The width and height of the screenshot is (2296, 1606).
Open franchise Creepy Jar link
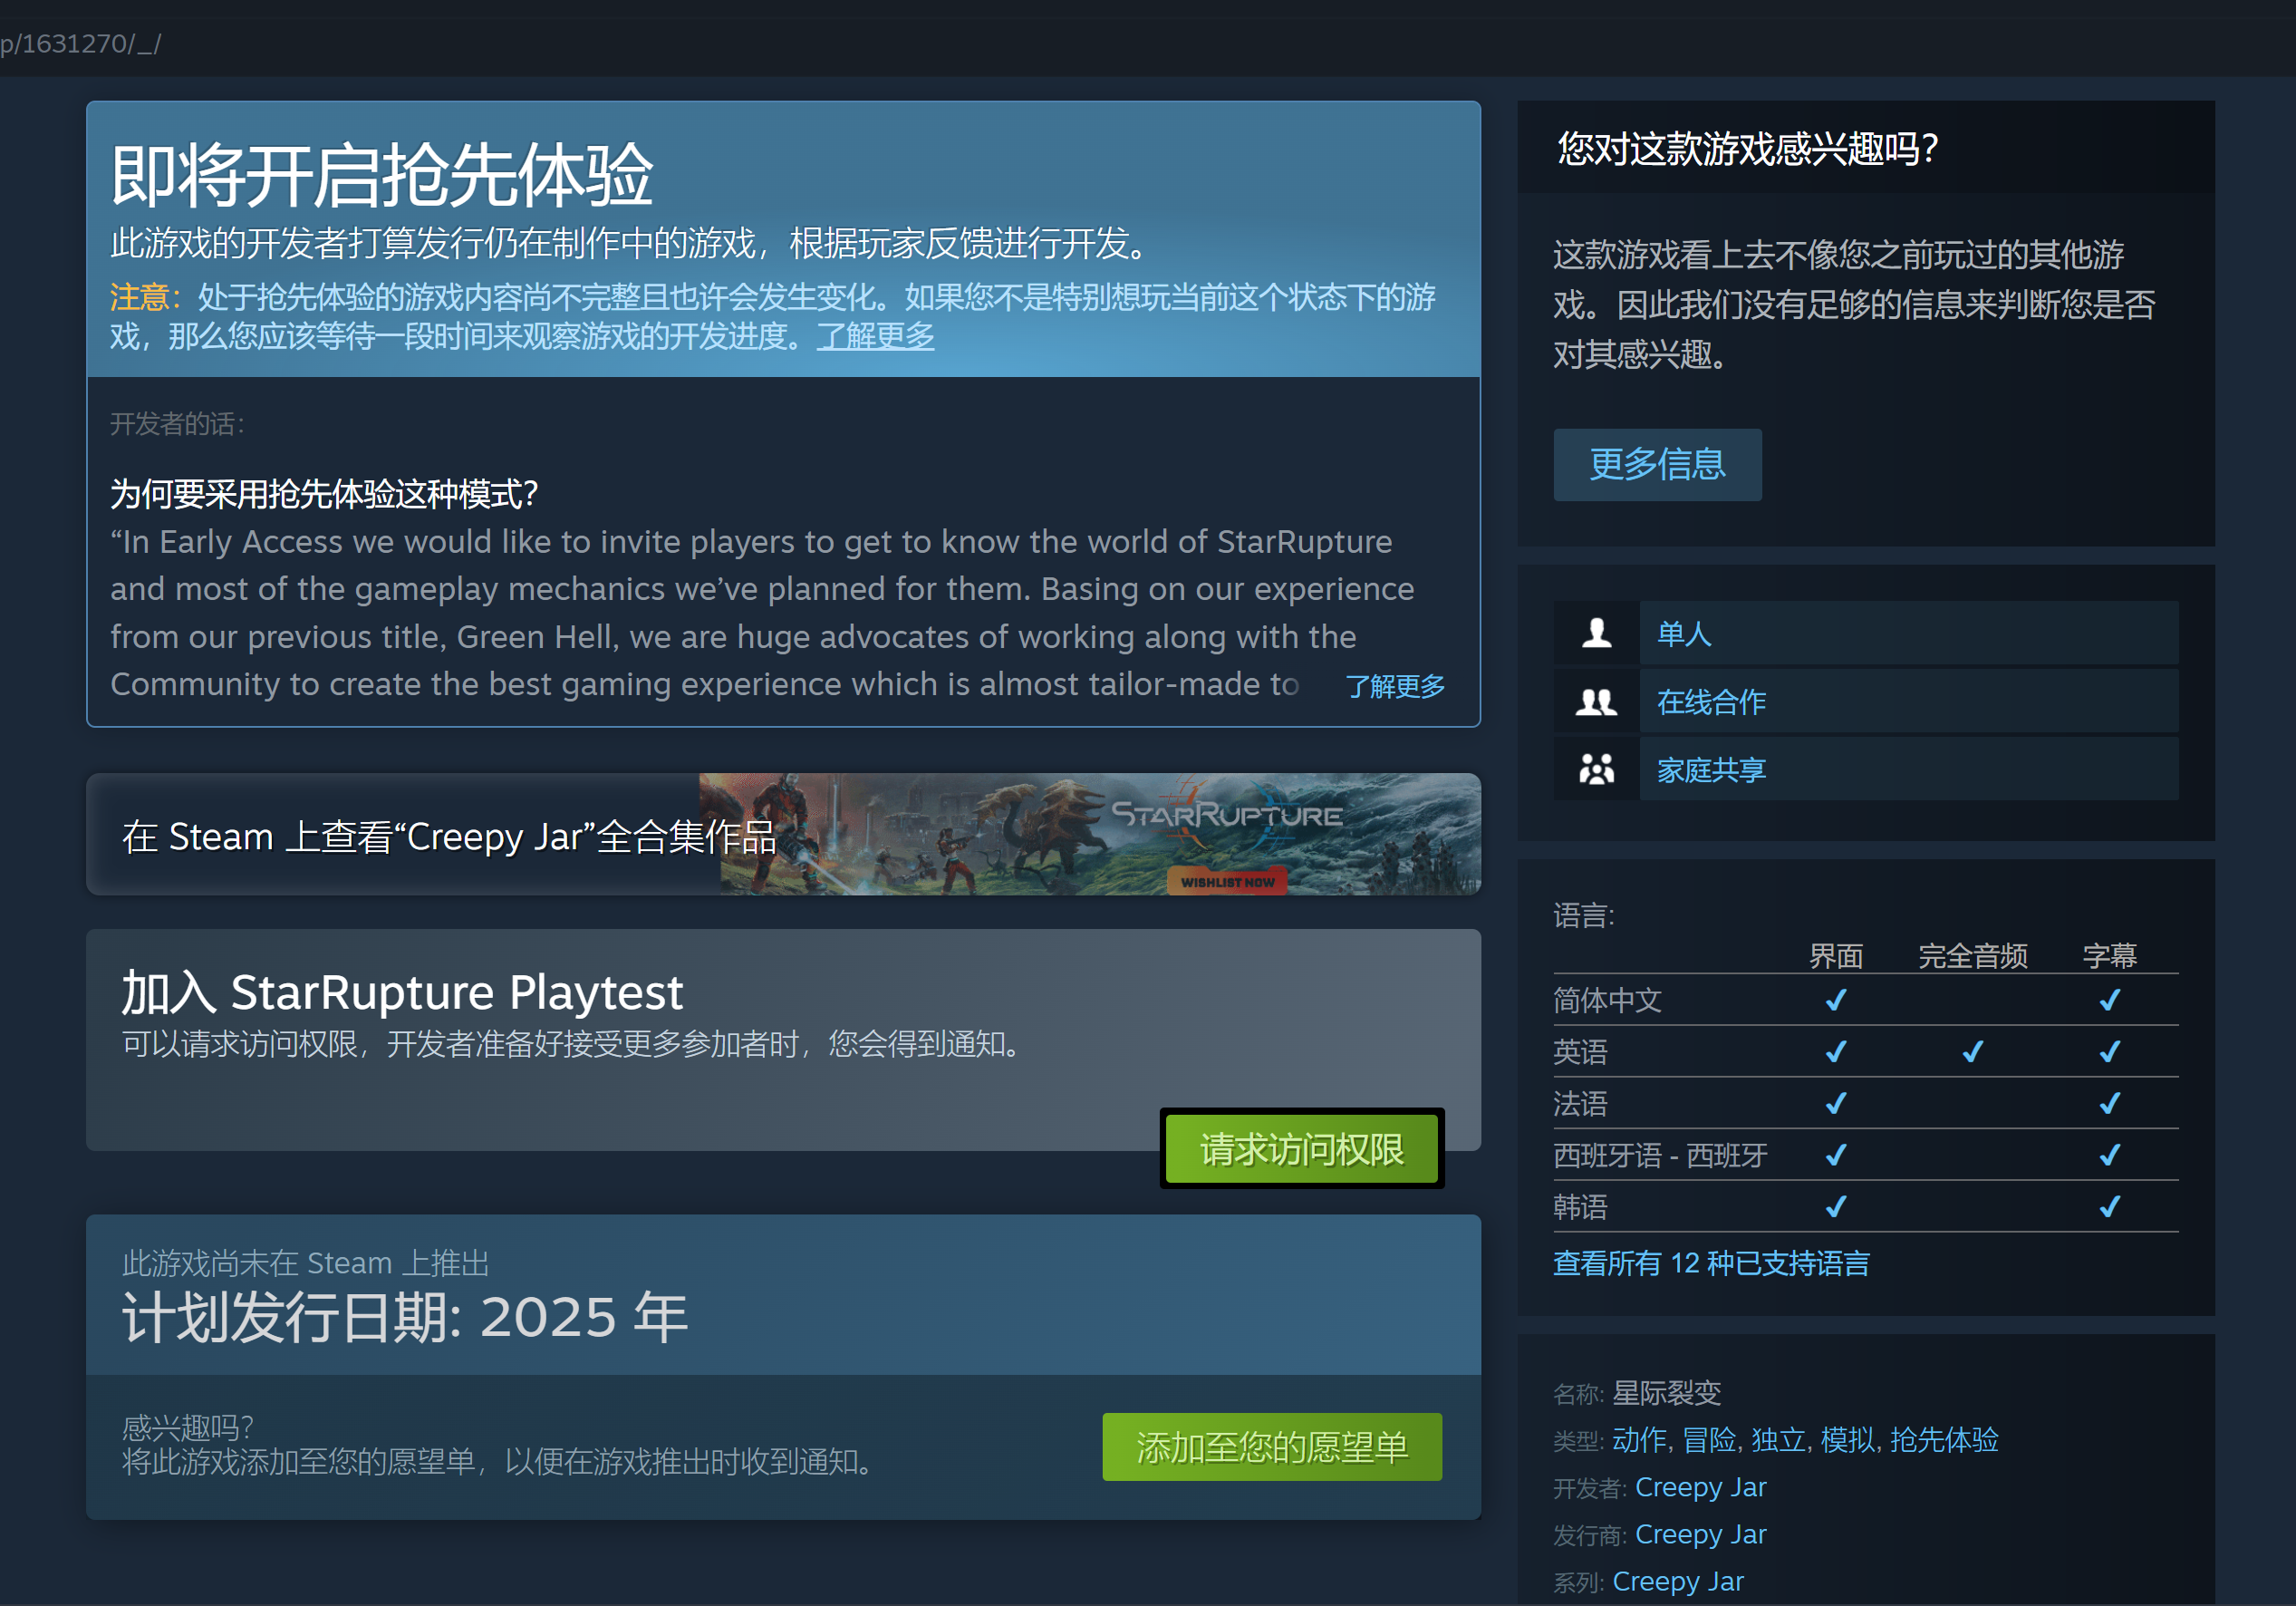[x=1678, y=1581]
